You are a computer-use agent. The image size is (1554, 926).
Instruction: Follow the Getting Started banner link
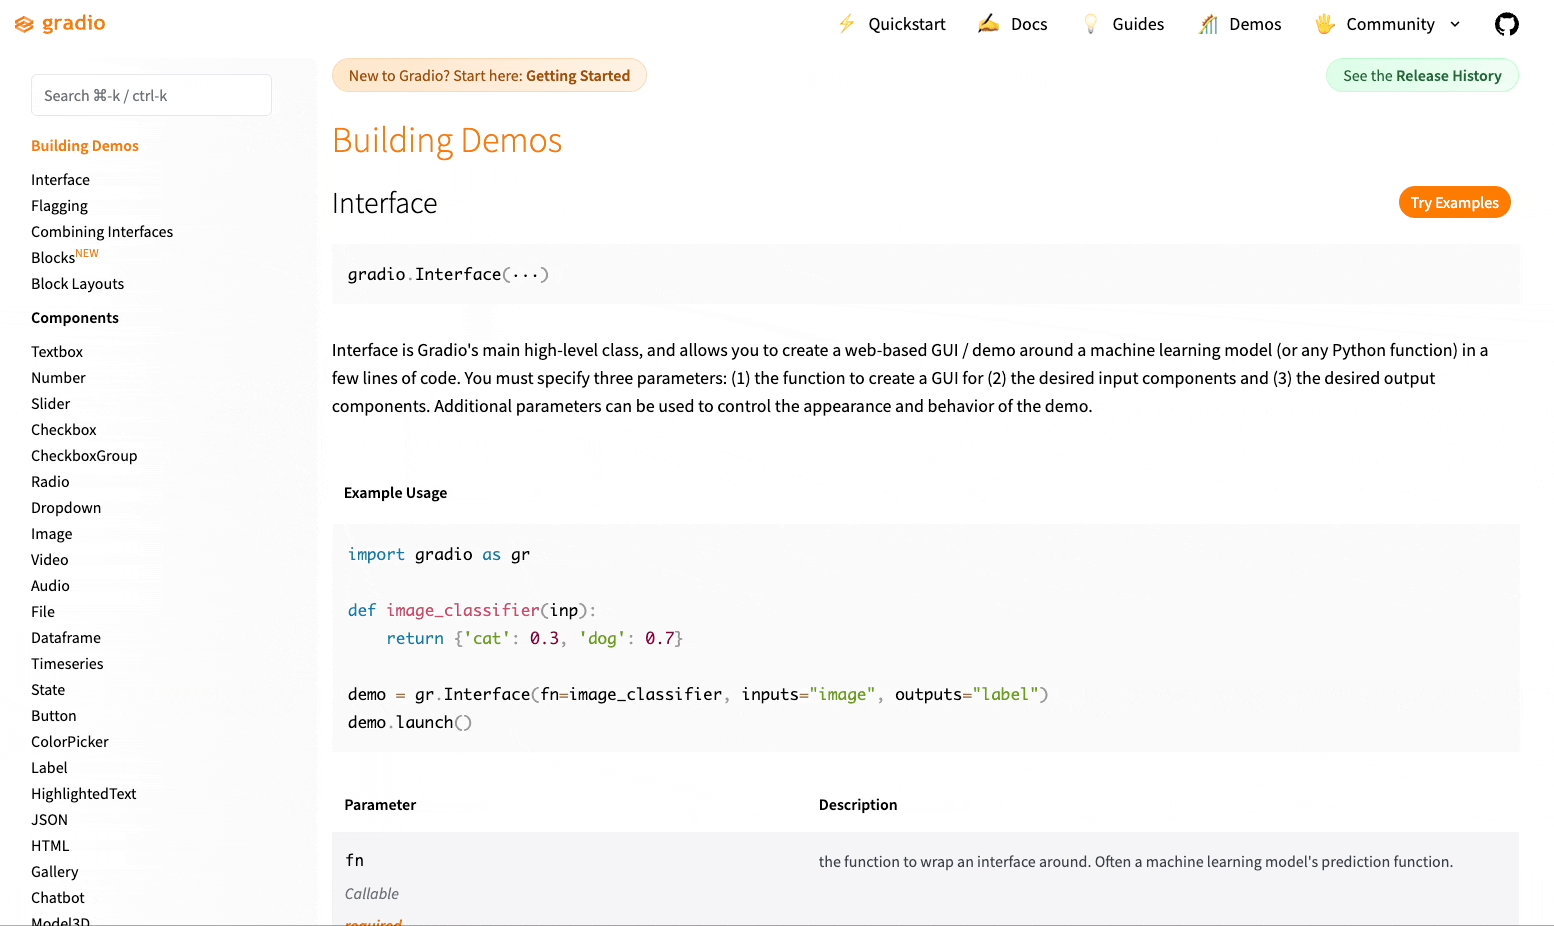coord(577,75)
